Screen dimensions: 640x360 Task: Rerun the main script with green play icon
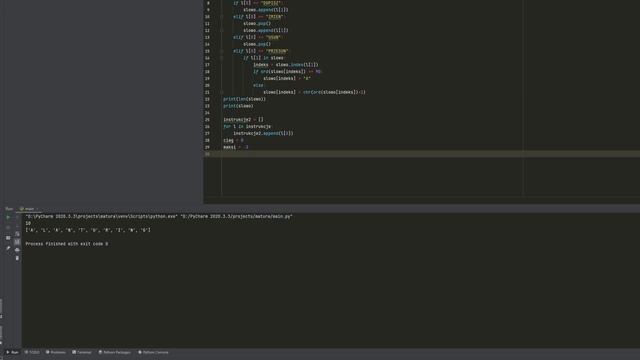(8, 217)
